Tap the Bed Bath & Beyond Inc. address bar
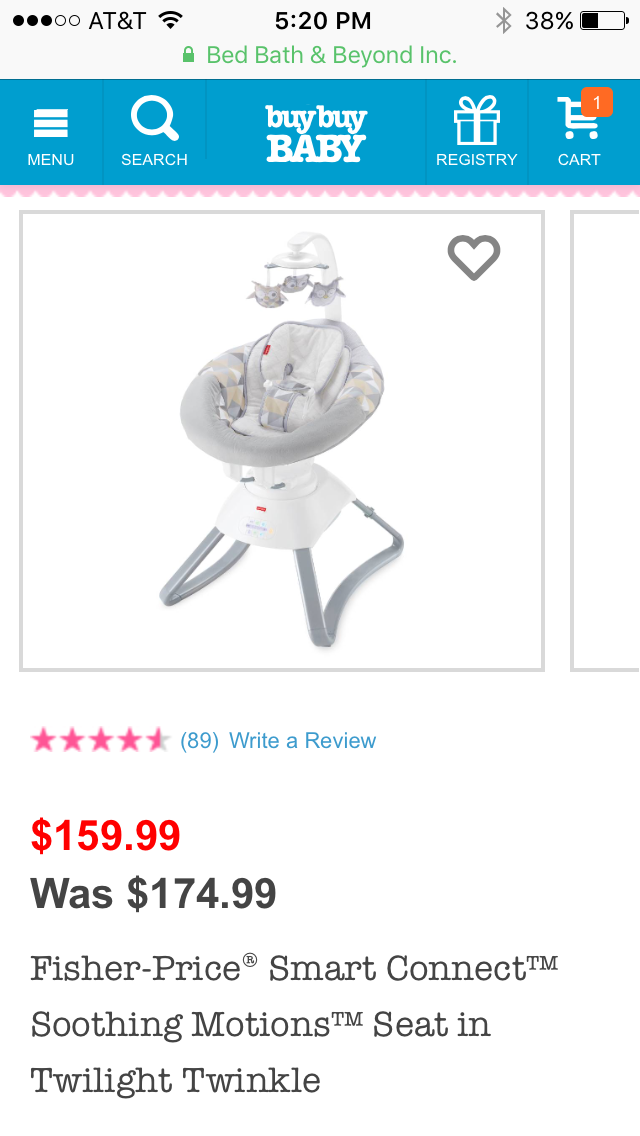This screenshot has height=1136, width=640. pyautogui.click(x=320, y=55)
